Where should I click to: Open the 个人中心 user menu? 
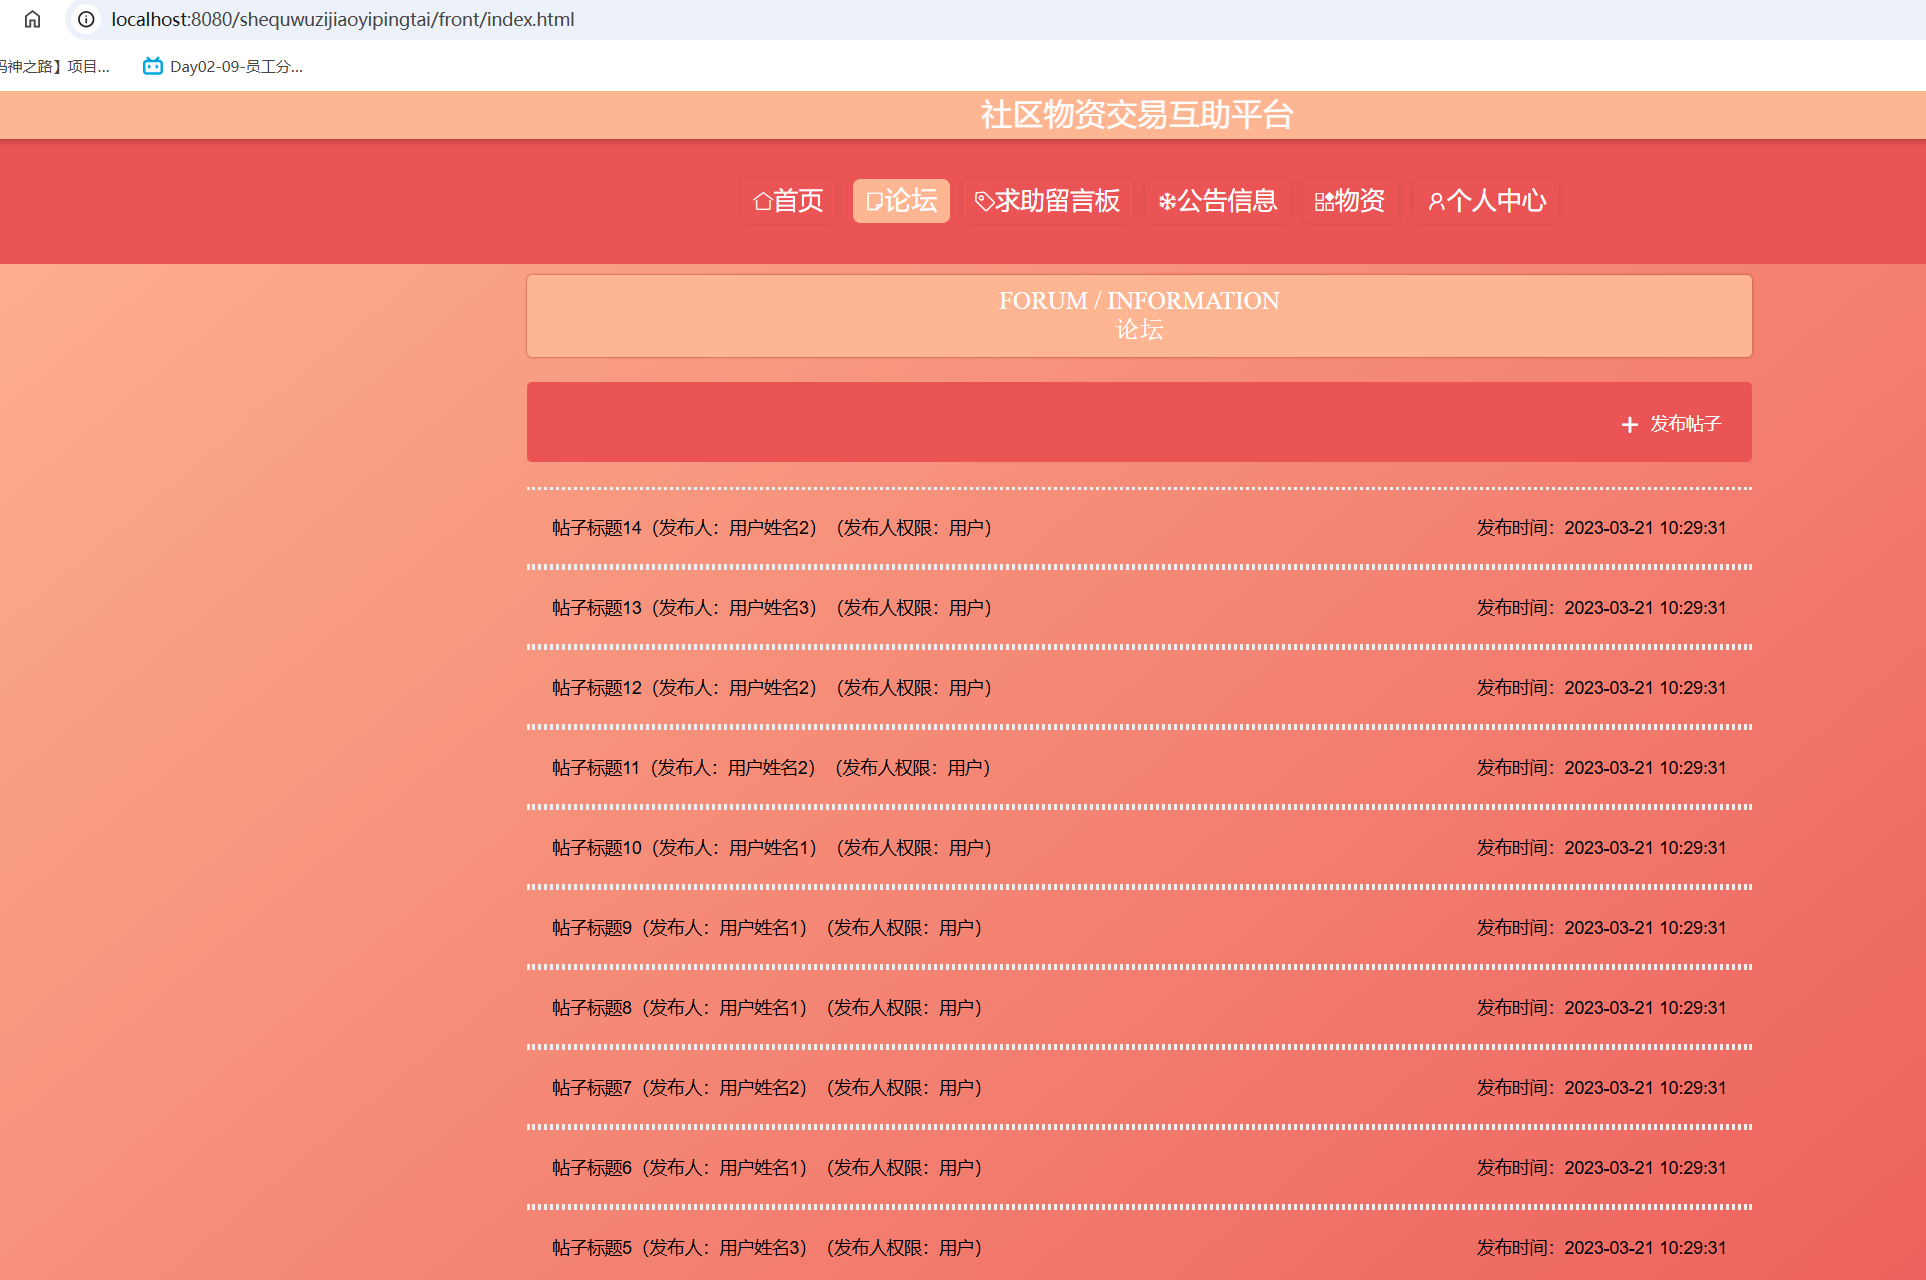click(1486, 201)
